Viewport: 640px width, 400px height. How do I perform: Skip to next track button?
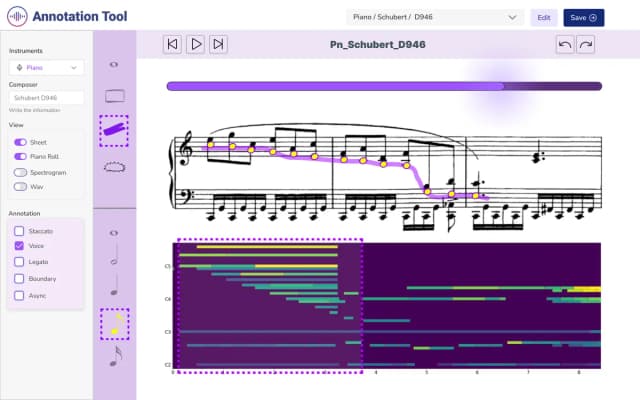[x=218, y=44]
